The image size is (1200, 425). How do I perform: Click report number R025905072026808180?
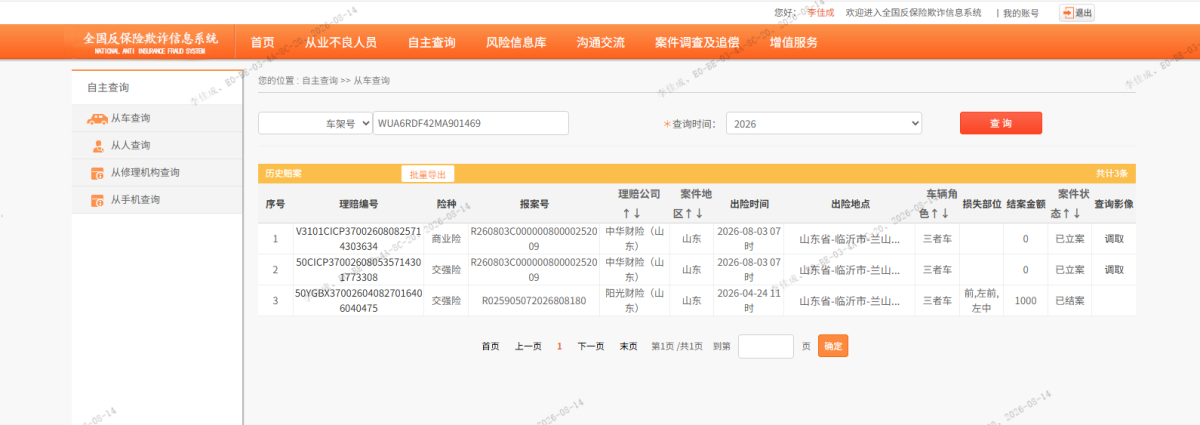click(x=534, y=301)
